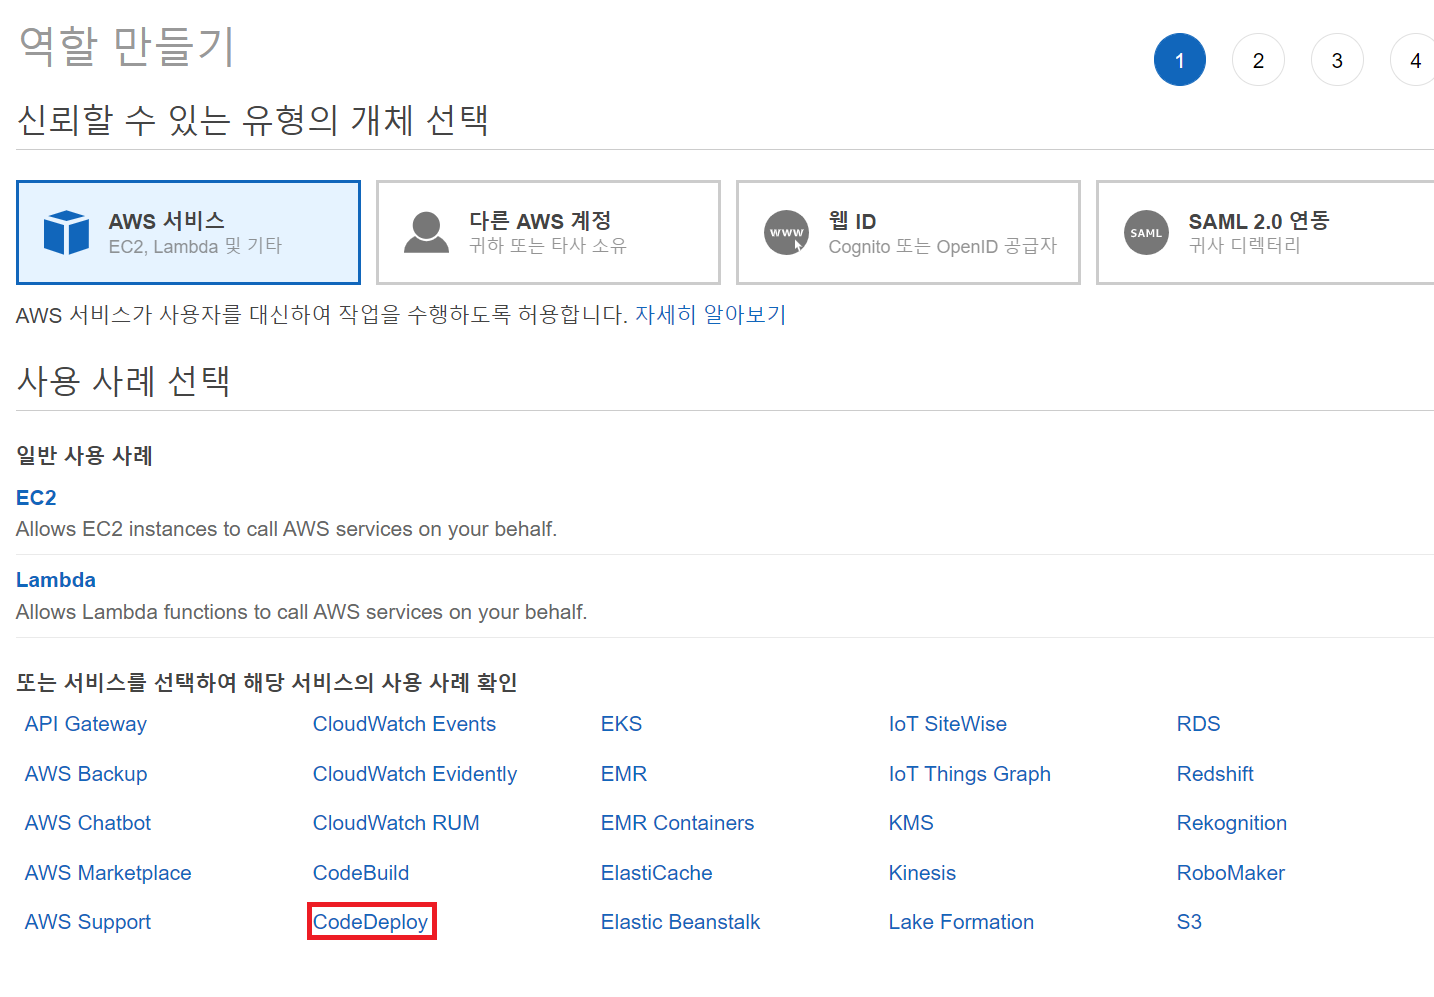Select AWS Backup service

coord(86,774)
